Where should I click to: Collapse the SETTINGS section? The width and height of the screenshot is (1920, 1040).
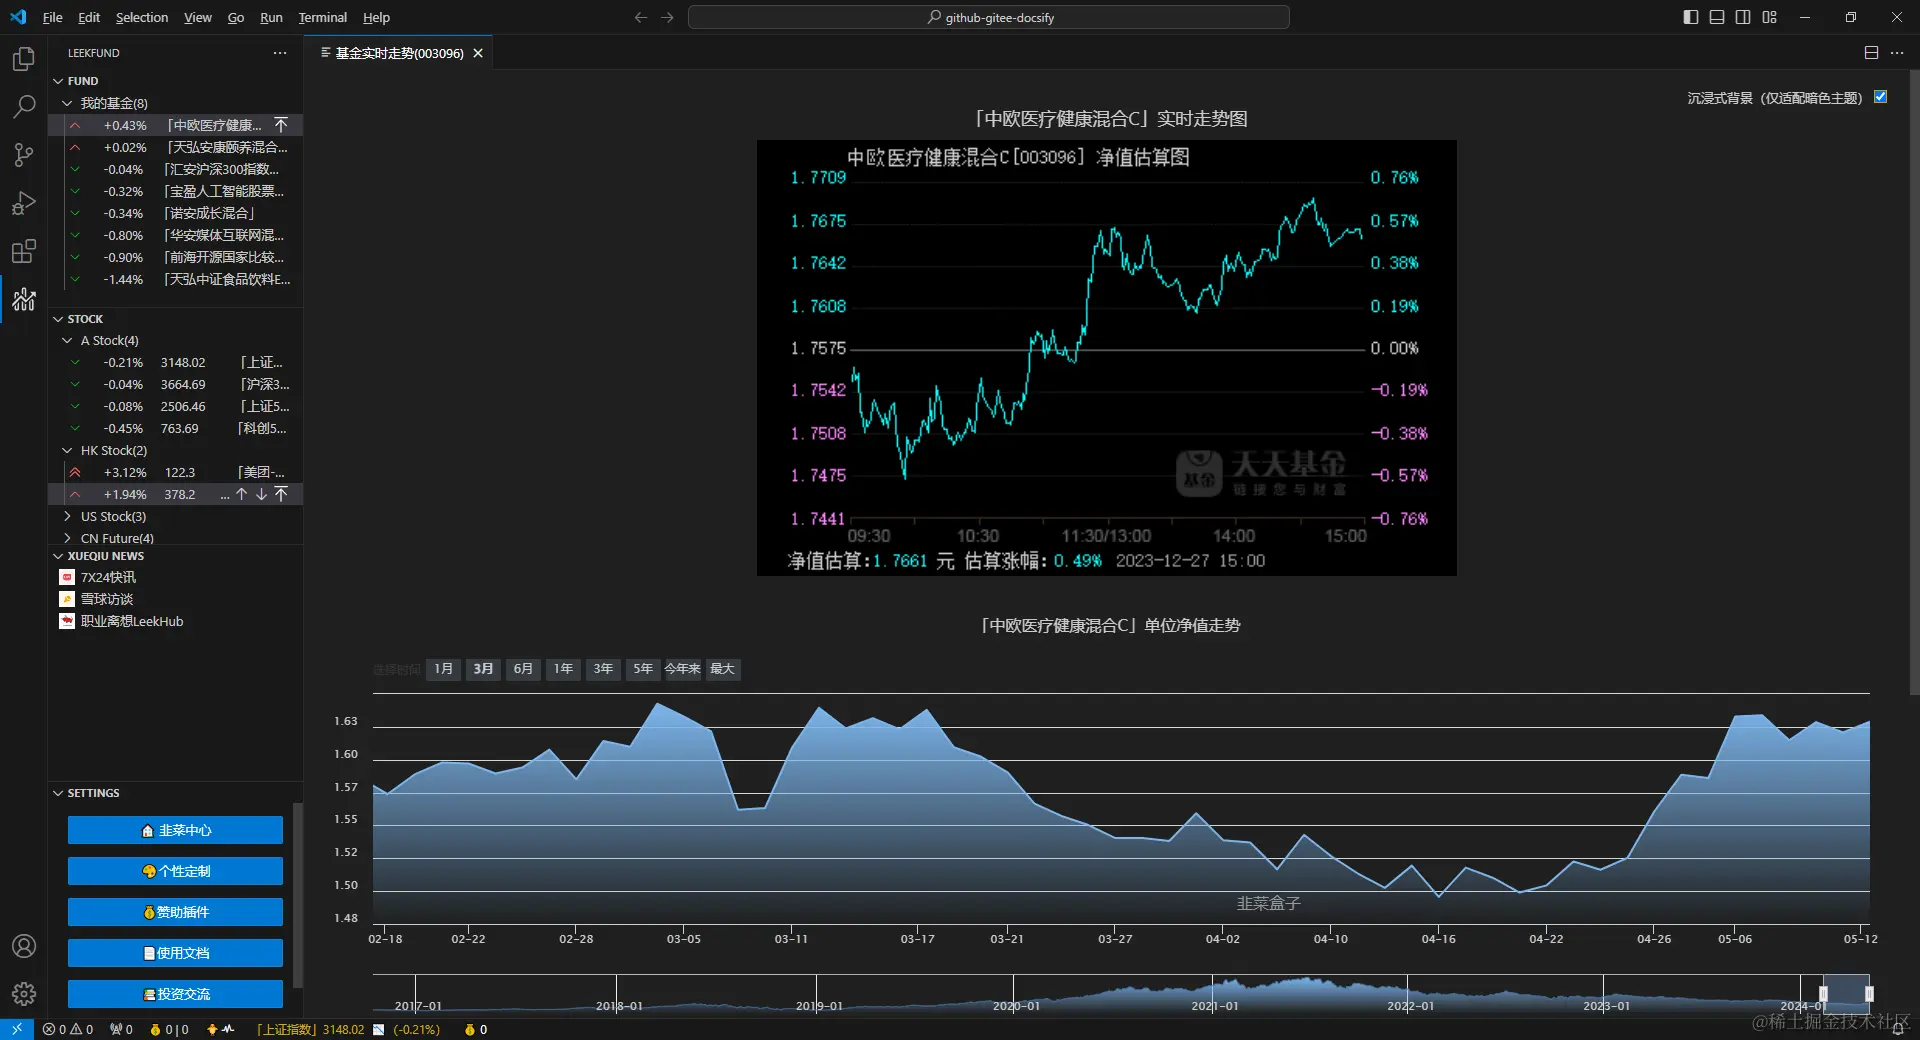[58, 793]
